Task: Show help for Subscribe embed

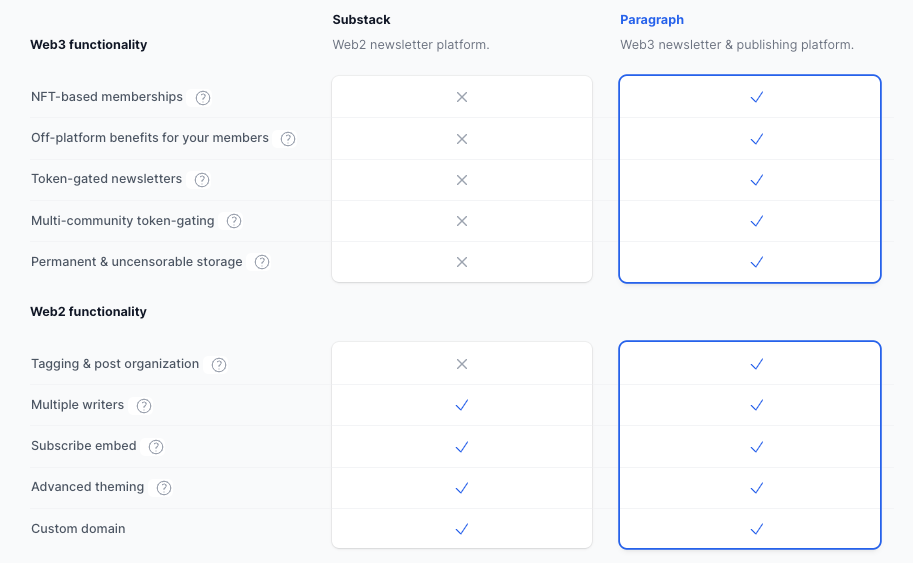Action: pos(156,447)
